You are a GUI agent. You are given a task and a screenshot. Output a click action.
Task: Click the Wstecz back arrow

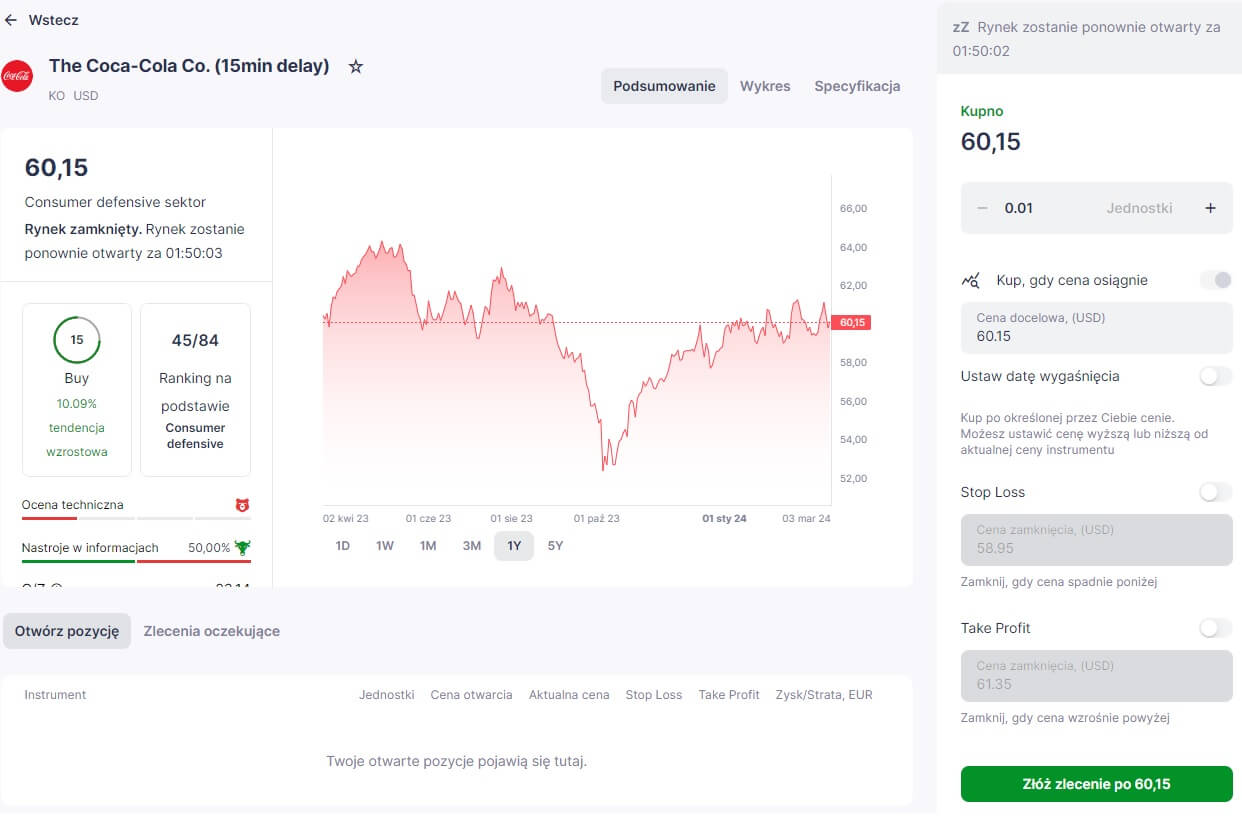click(x=11, y=20)
